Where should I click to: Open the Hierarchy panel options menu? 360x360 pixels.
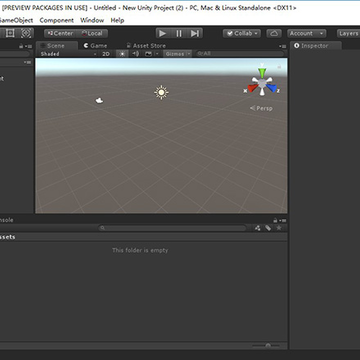(x=29, y=46)
